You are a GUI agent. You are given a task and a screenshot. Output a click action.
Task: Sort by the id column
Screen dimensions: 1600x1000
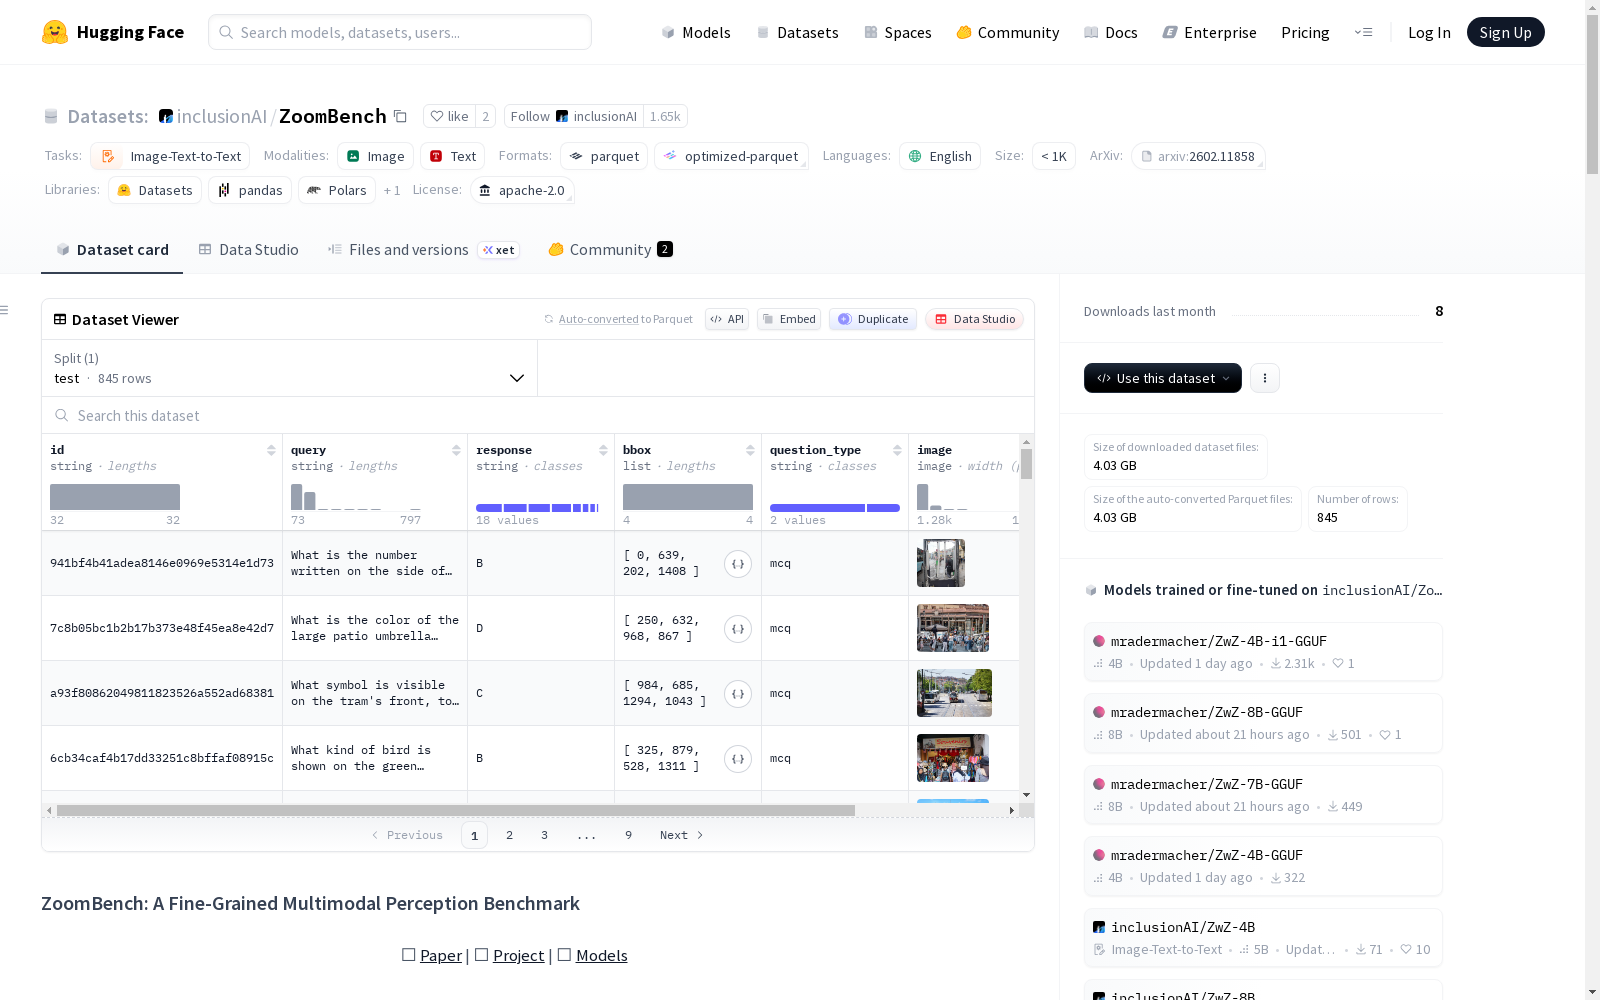coord(271,450)
